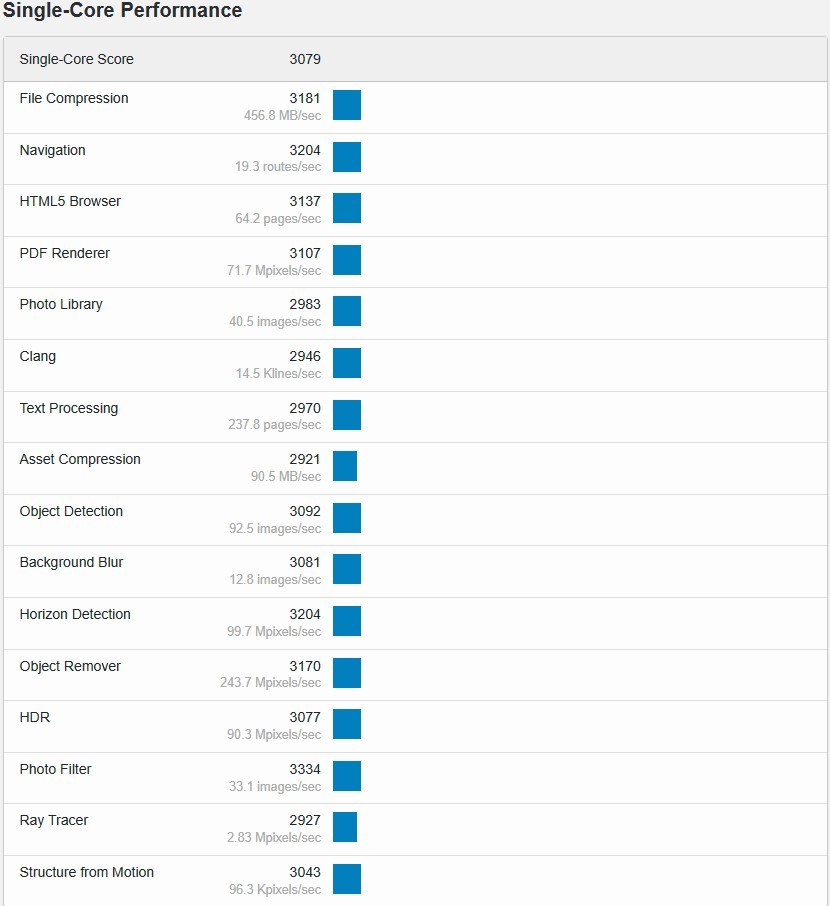Select the Asset Compression label
Viewport: 830px width, 906px height.
coord(80,459)
